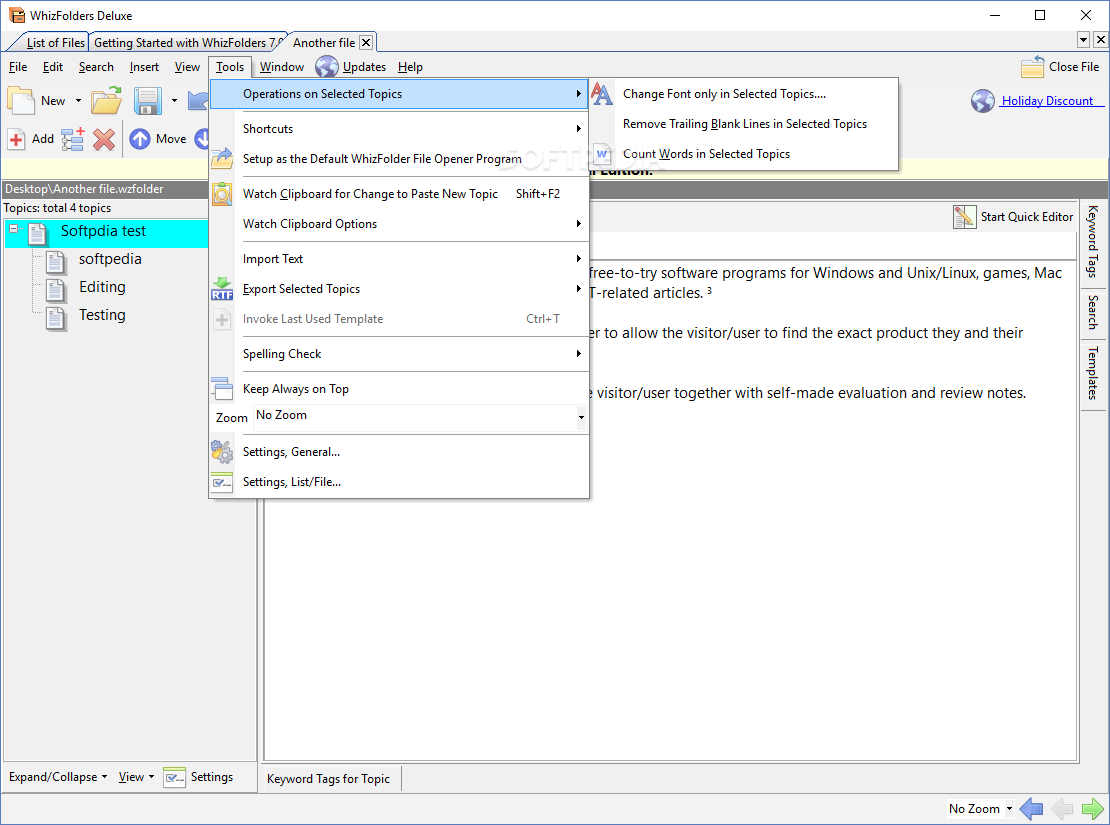Open the Save button dropdown arrow
Image resolution: width=1110 pixels, height=825 pixels.
tap(174, 101)
